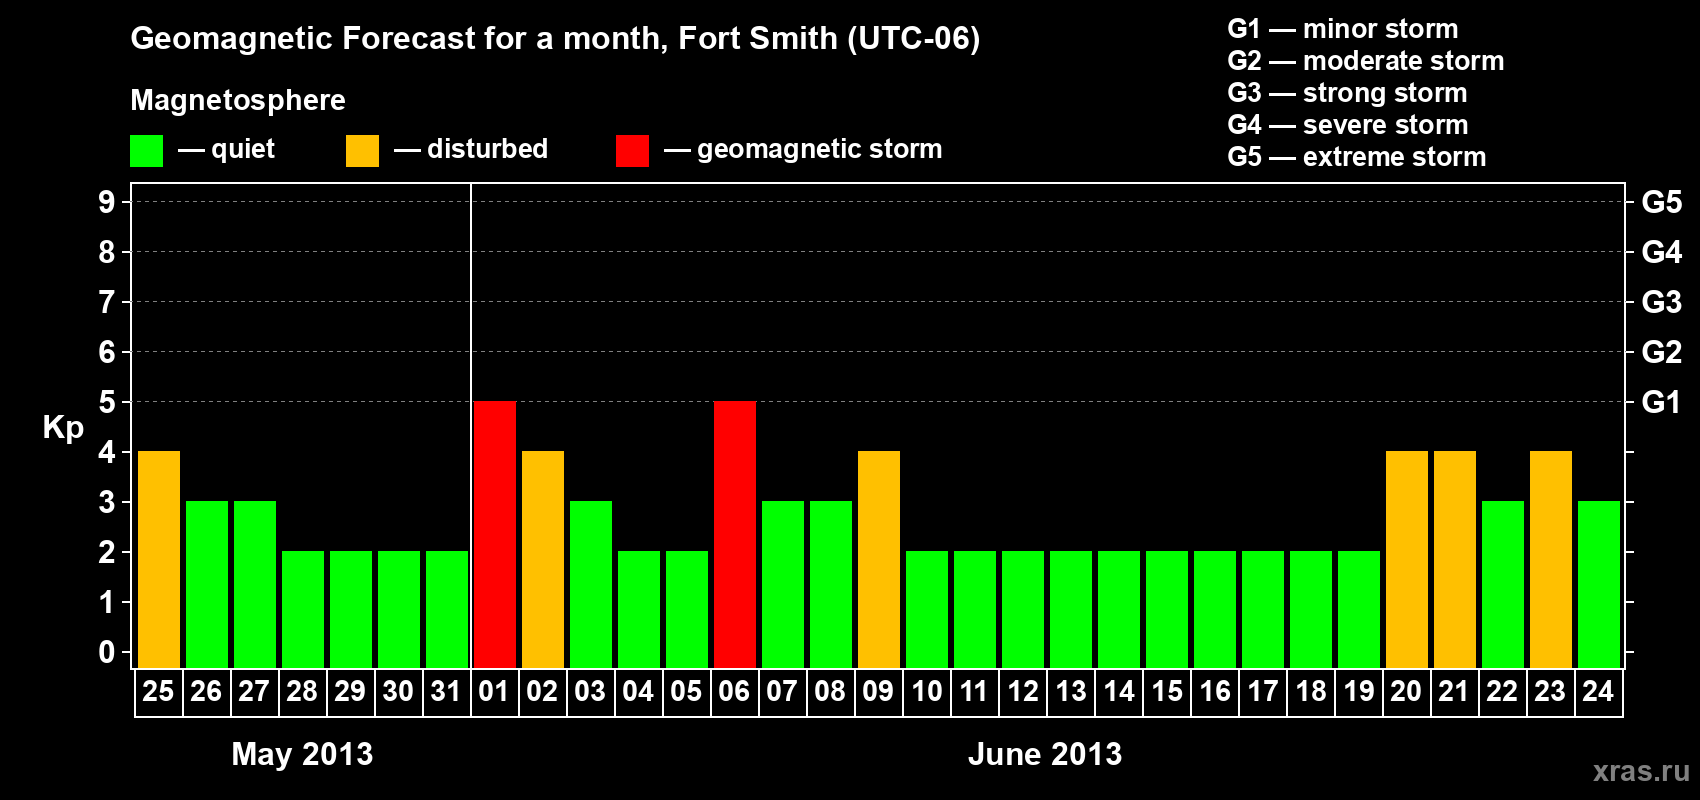The width and height of the screenshot is (1700, 800).
Task: Click the Kp axis label
Action: (63, 428)
